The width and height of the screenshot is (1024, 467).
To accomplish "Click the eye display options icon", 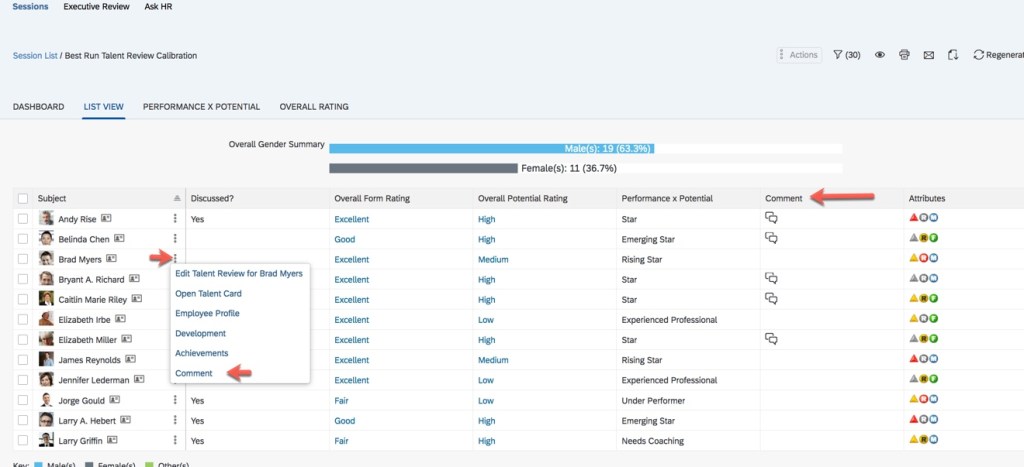I will click(881, 55).
